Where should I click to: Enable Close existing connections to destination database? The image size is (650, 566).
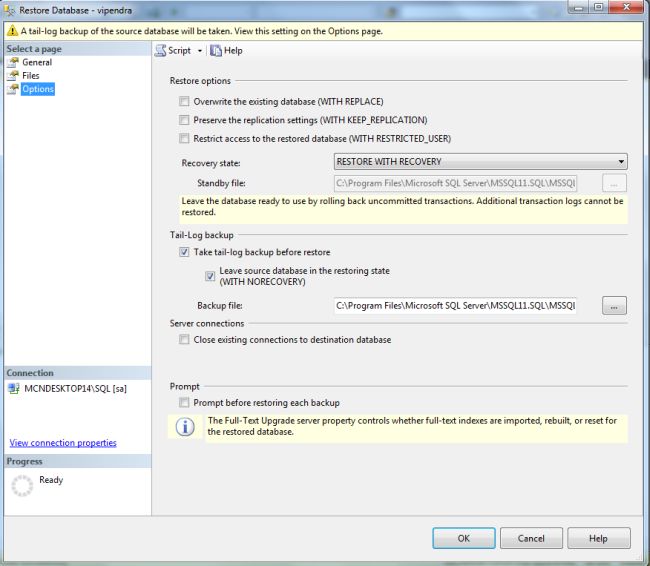[184, 340]
